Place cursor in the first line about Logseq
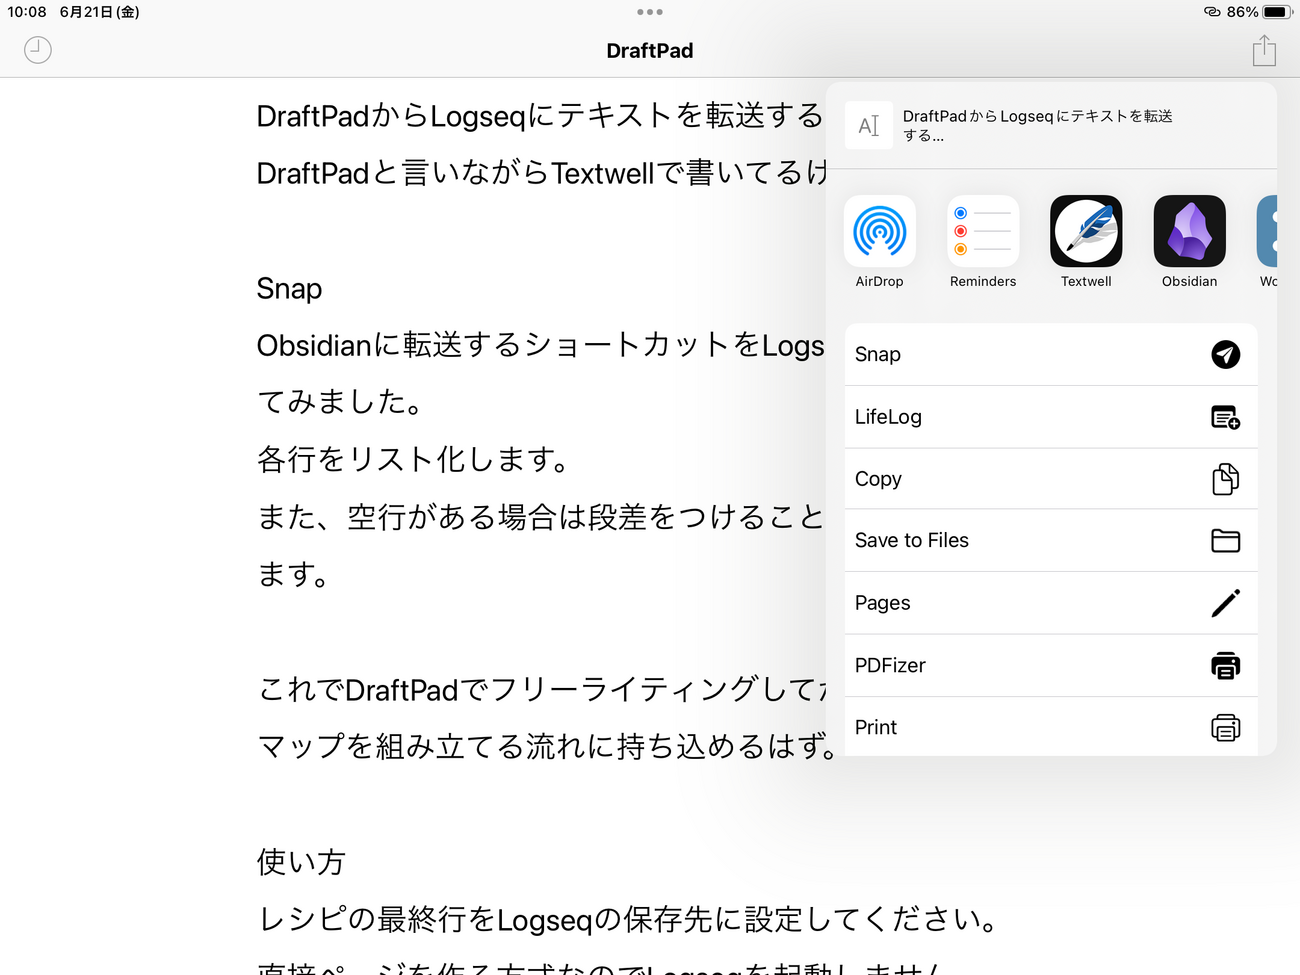The width and height of the screenshot is (1300, 975). [x=540, y=116]
